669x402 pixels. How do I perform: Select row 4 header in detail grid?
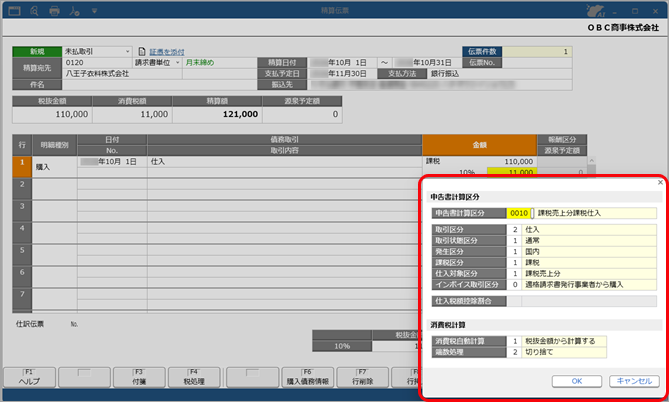pos(22,233)
